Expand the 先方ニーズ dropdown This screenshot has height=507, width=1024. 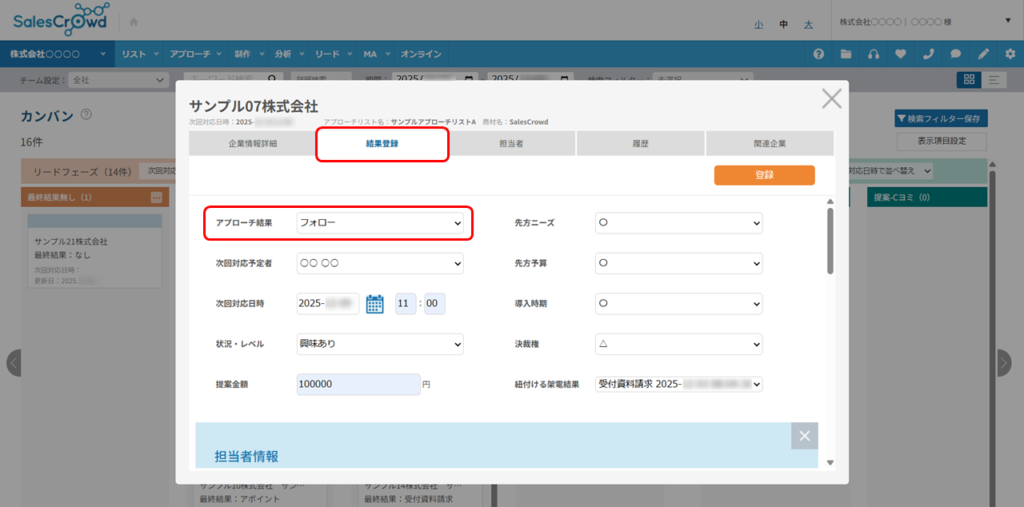click(679, 223)
